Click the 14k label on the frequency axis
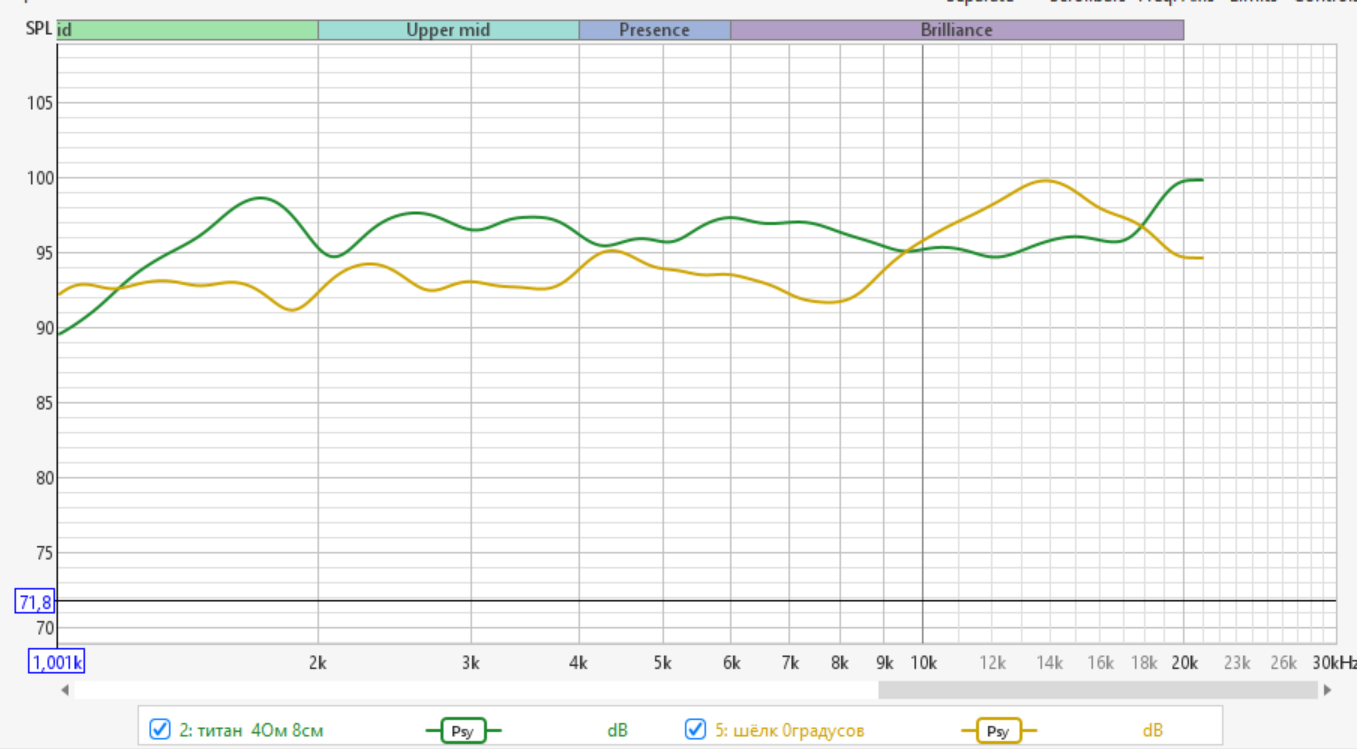Viewport: 1357px width, 749px height. (x=1050, y=662)
